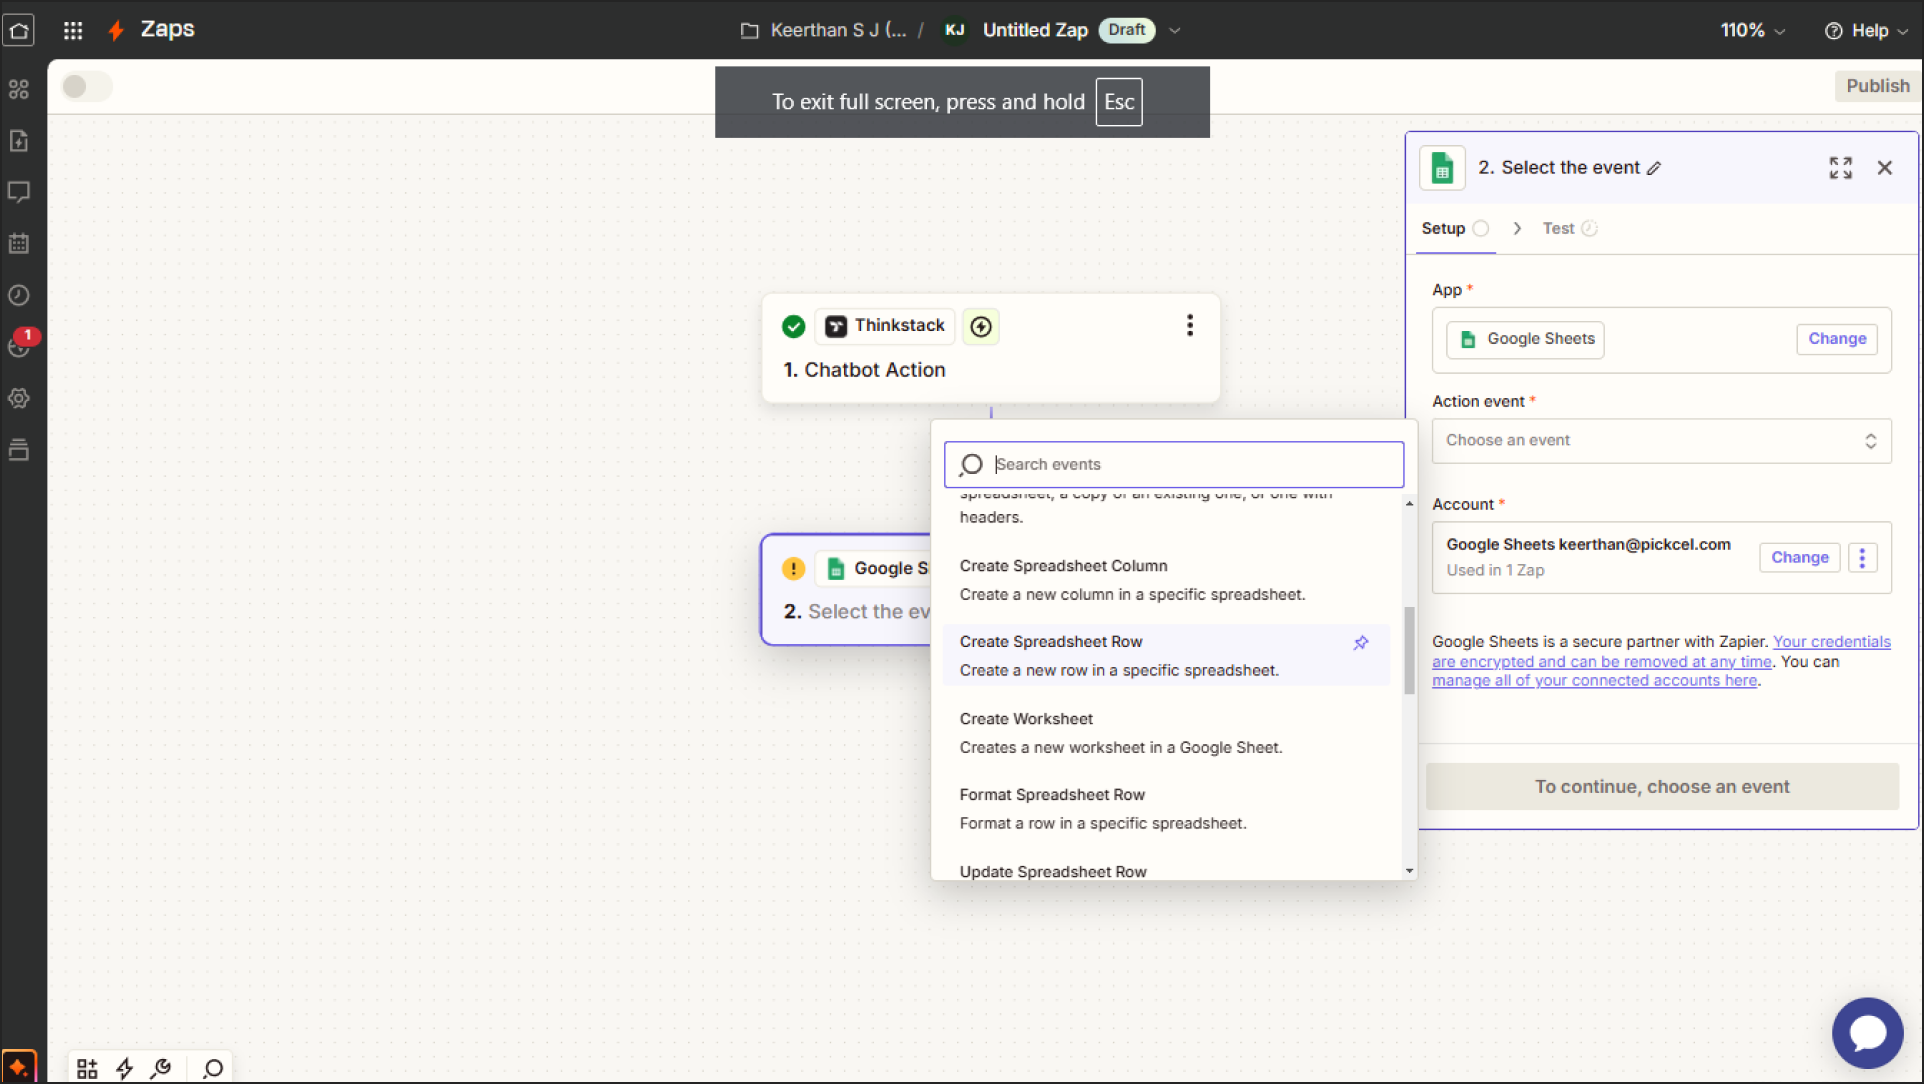The image size is (1924, 1084).
Task: Open the Untitled Zap Draft dropdown chevron
Action: coord(1175,31)
